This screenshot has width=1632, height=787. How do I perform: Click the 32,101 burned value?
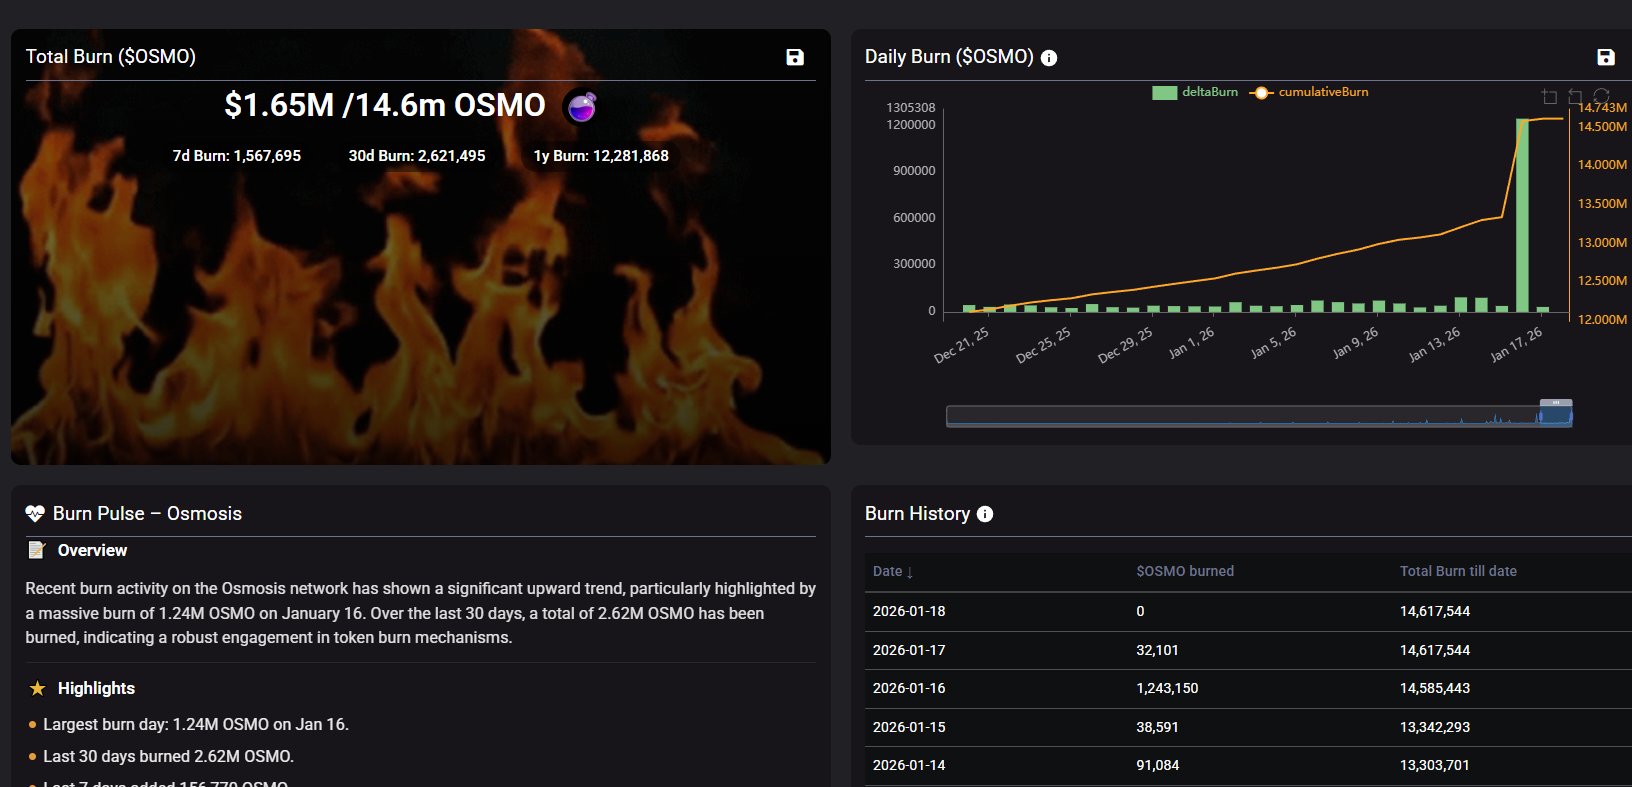click(x=1157, y=650)
